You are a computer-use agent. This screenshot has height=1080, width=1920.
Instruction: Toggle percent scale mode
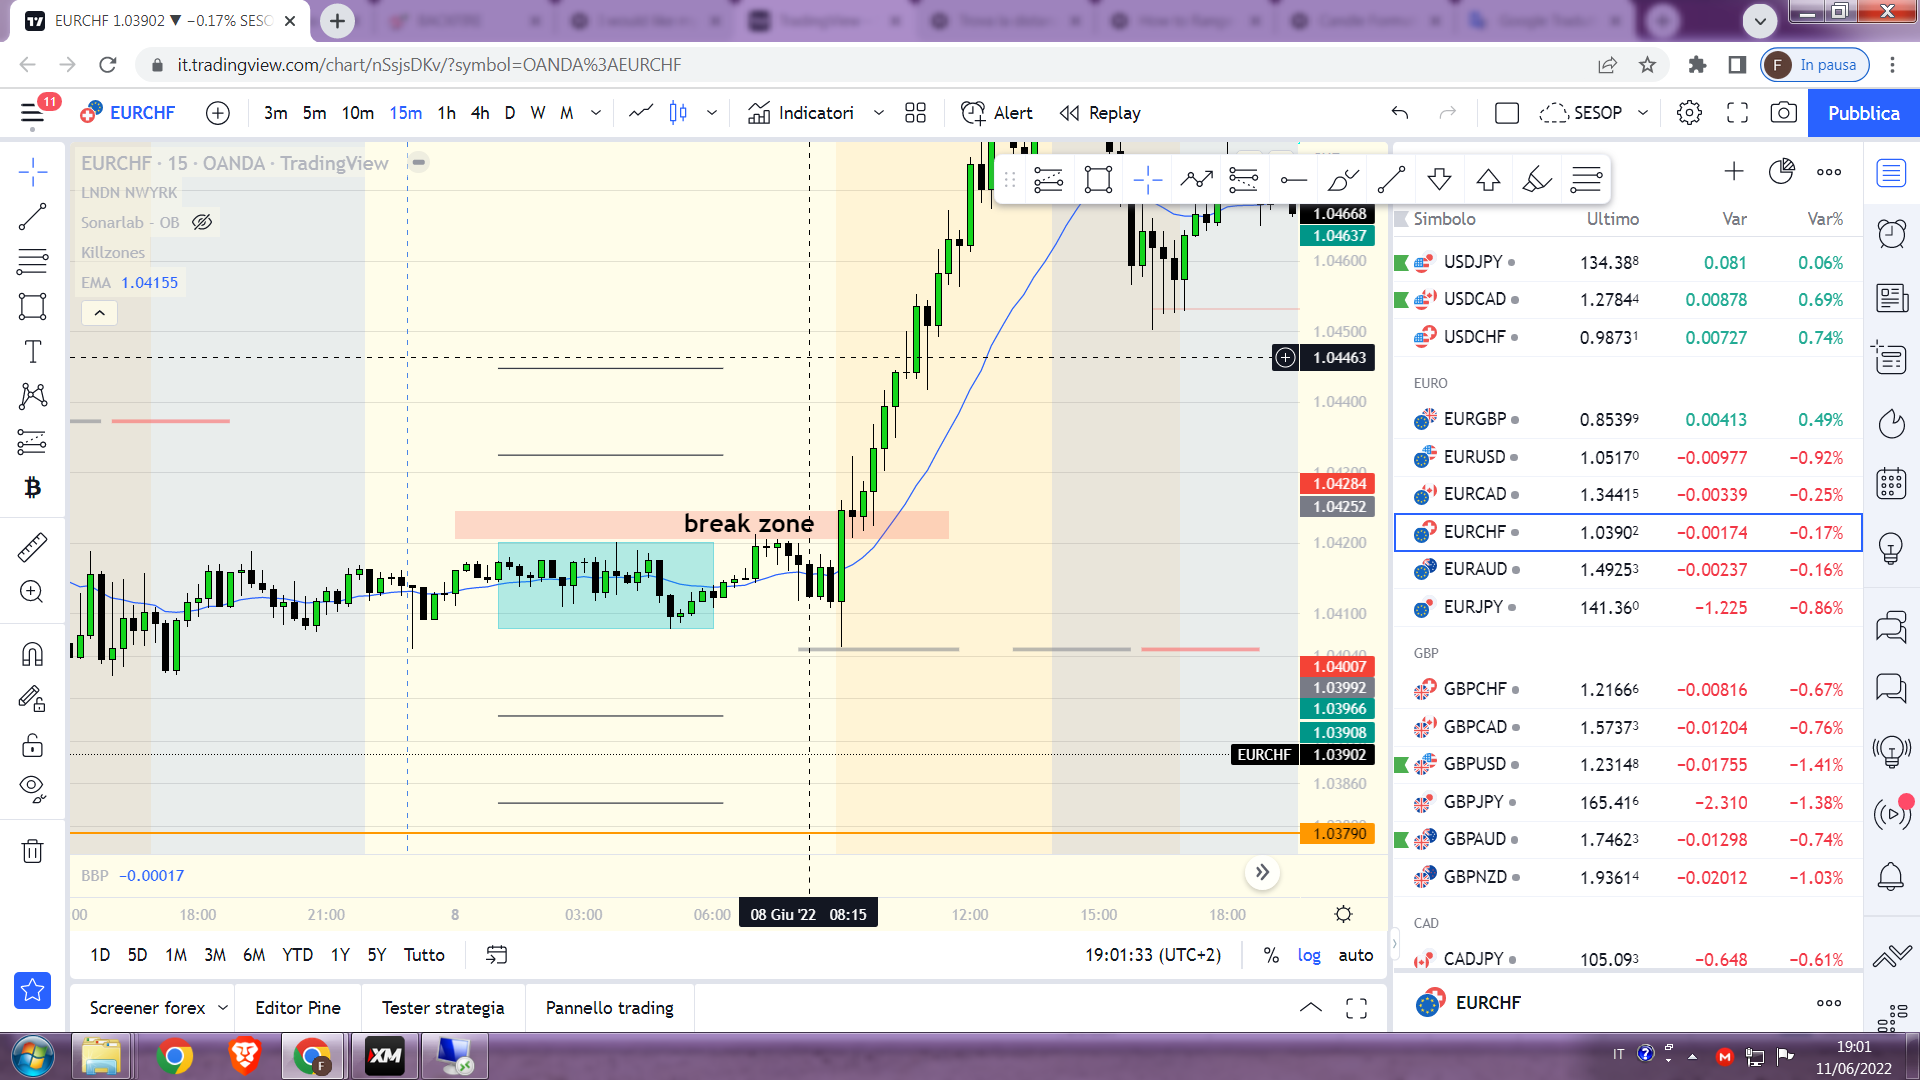tap(1271, 955)
